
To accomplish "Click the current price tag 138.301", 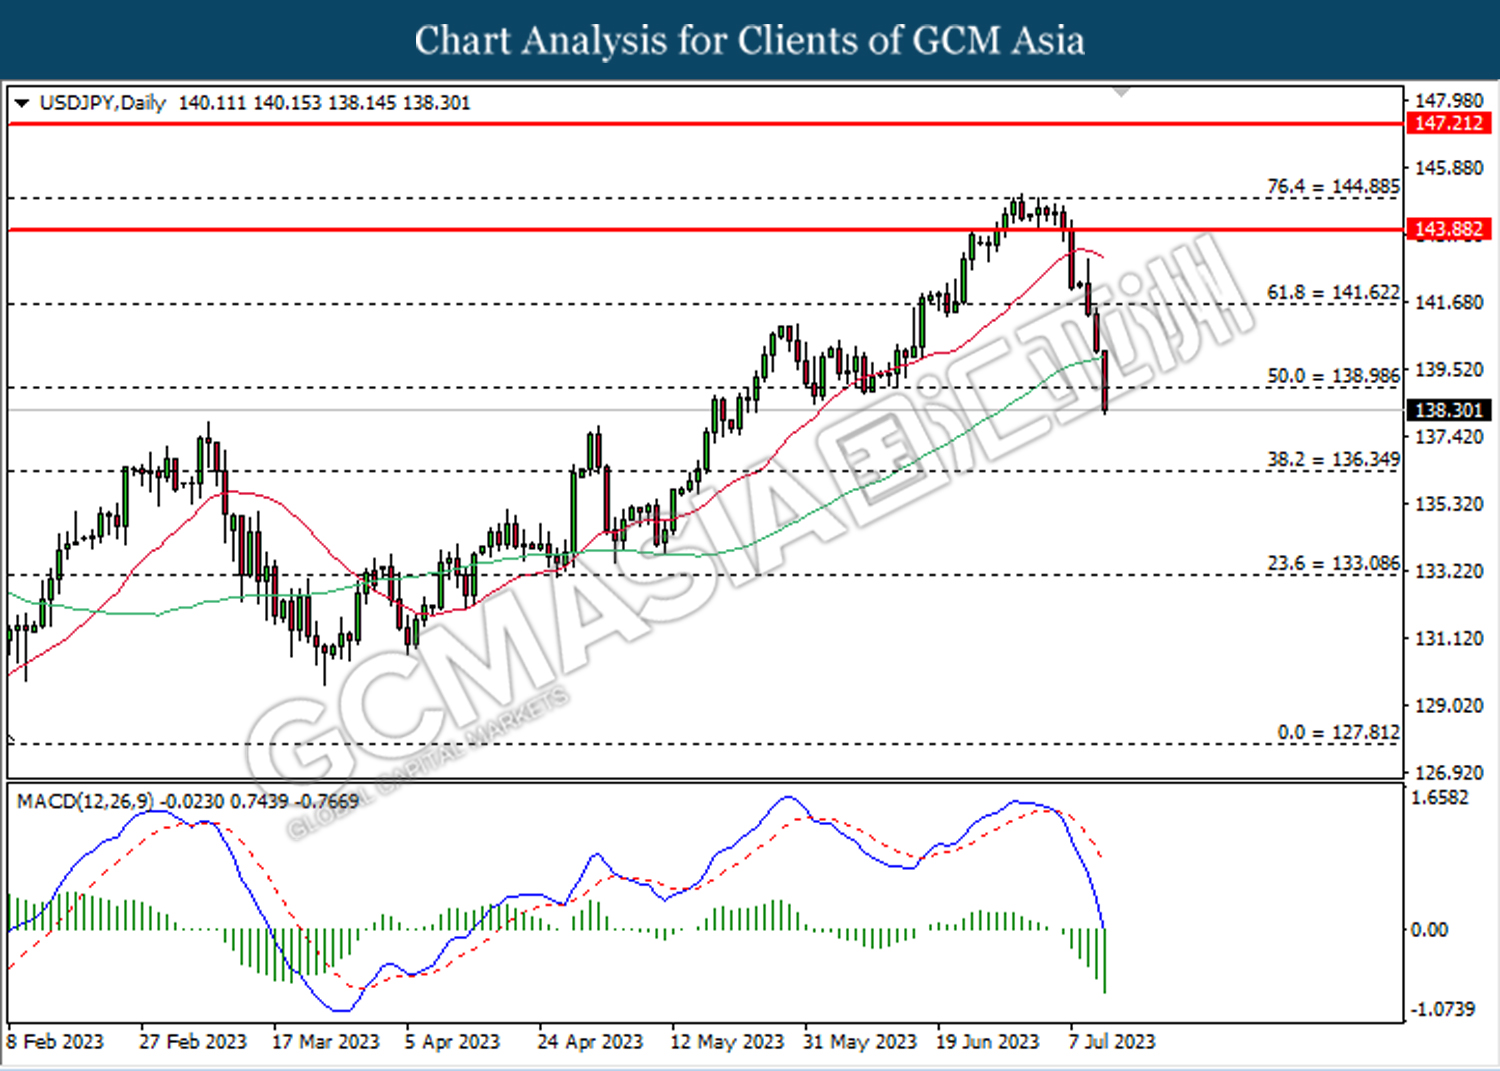I will pos(1449,410).
